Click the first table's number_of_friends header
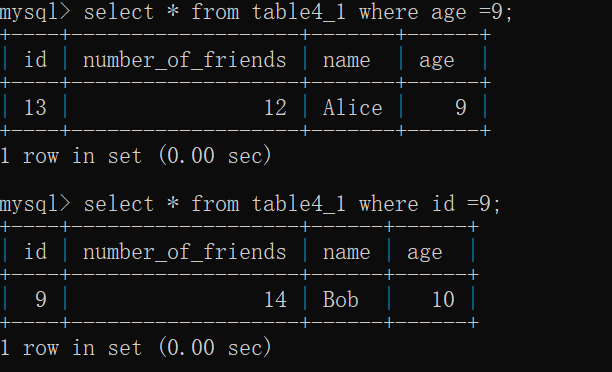 click(185, 60)
